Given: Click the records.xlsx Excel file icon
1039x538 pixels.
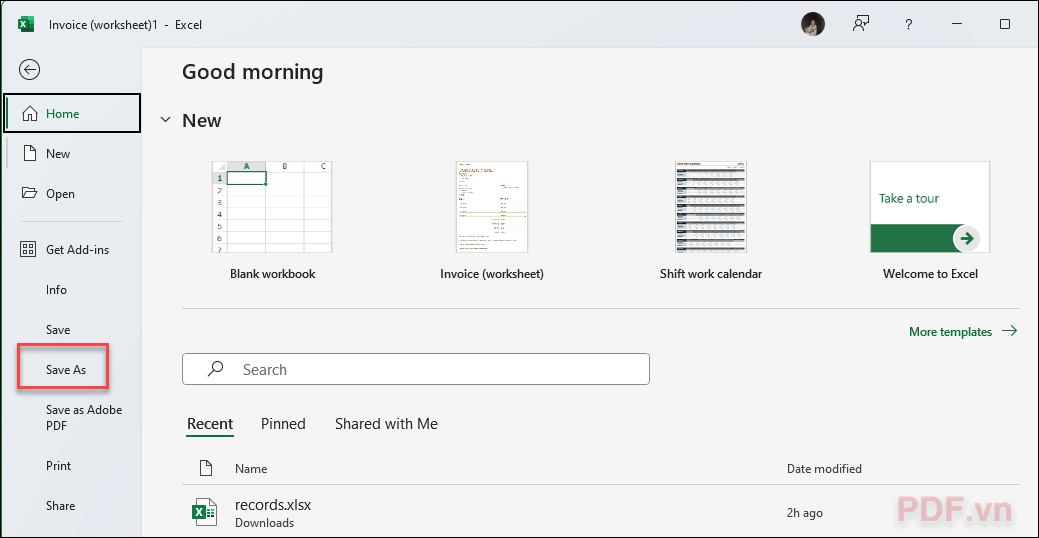Looking at the screenshot, I should click(x=204, y=513).
